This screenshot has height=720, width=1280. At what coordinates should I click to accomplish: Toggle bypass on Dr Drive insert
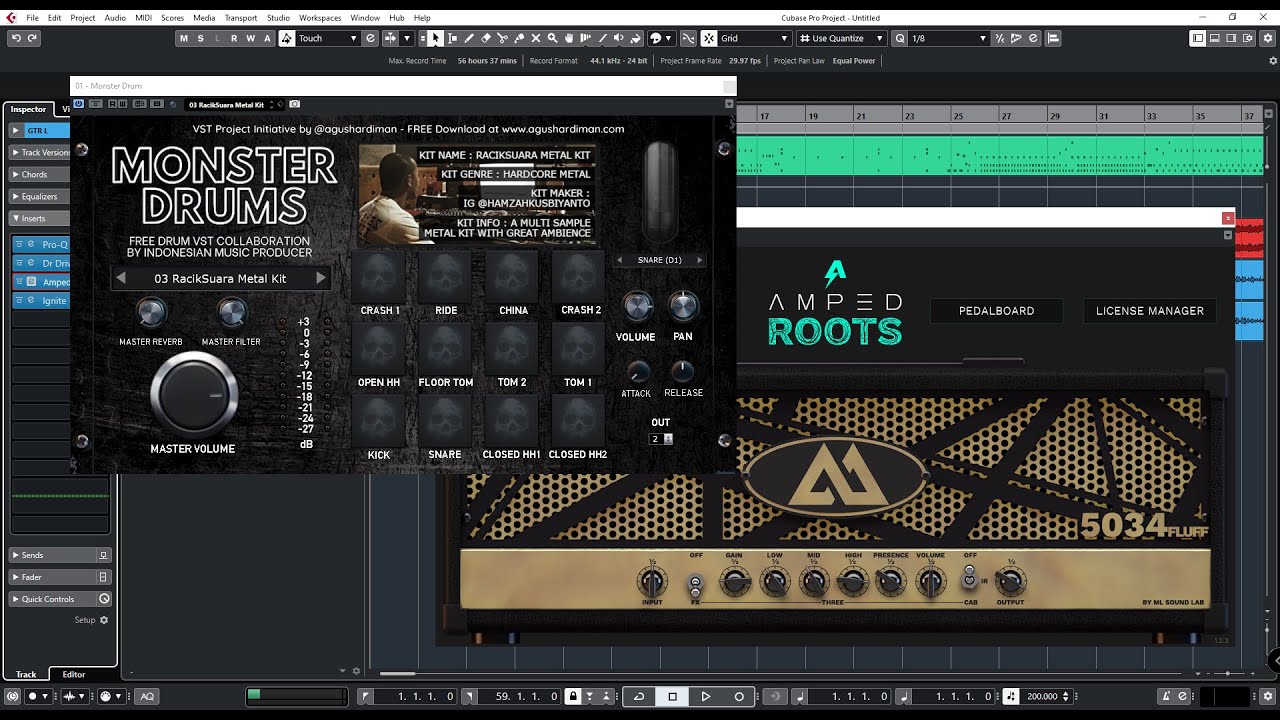point(19,263)
